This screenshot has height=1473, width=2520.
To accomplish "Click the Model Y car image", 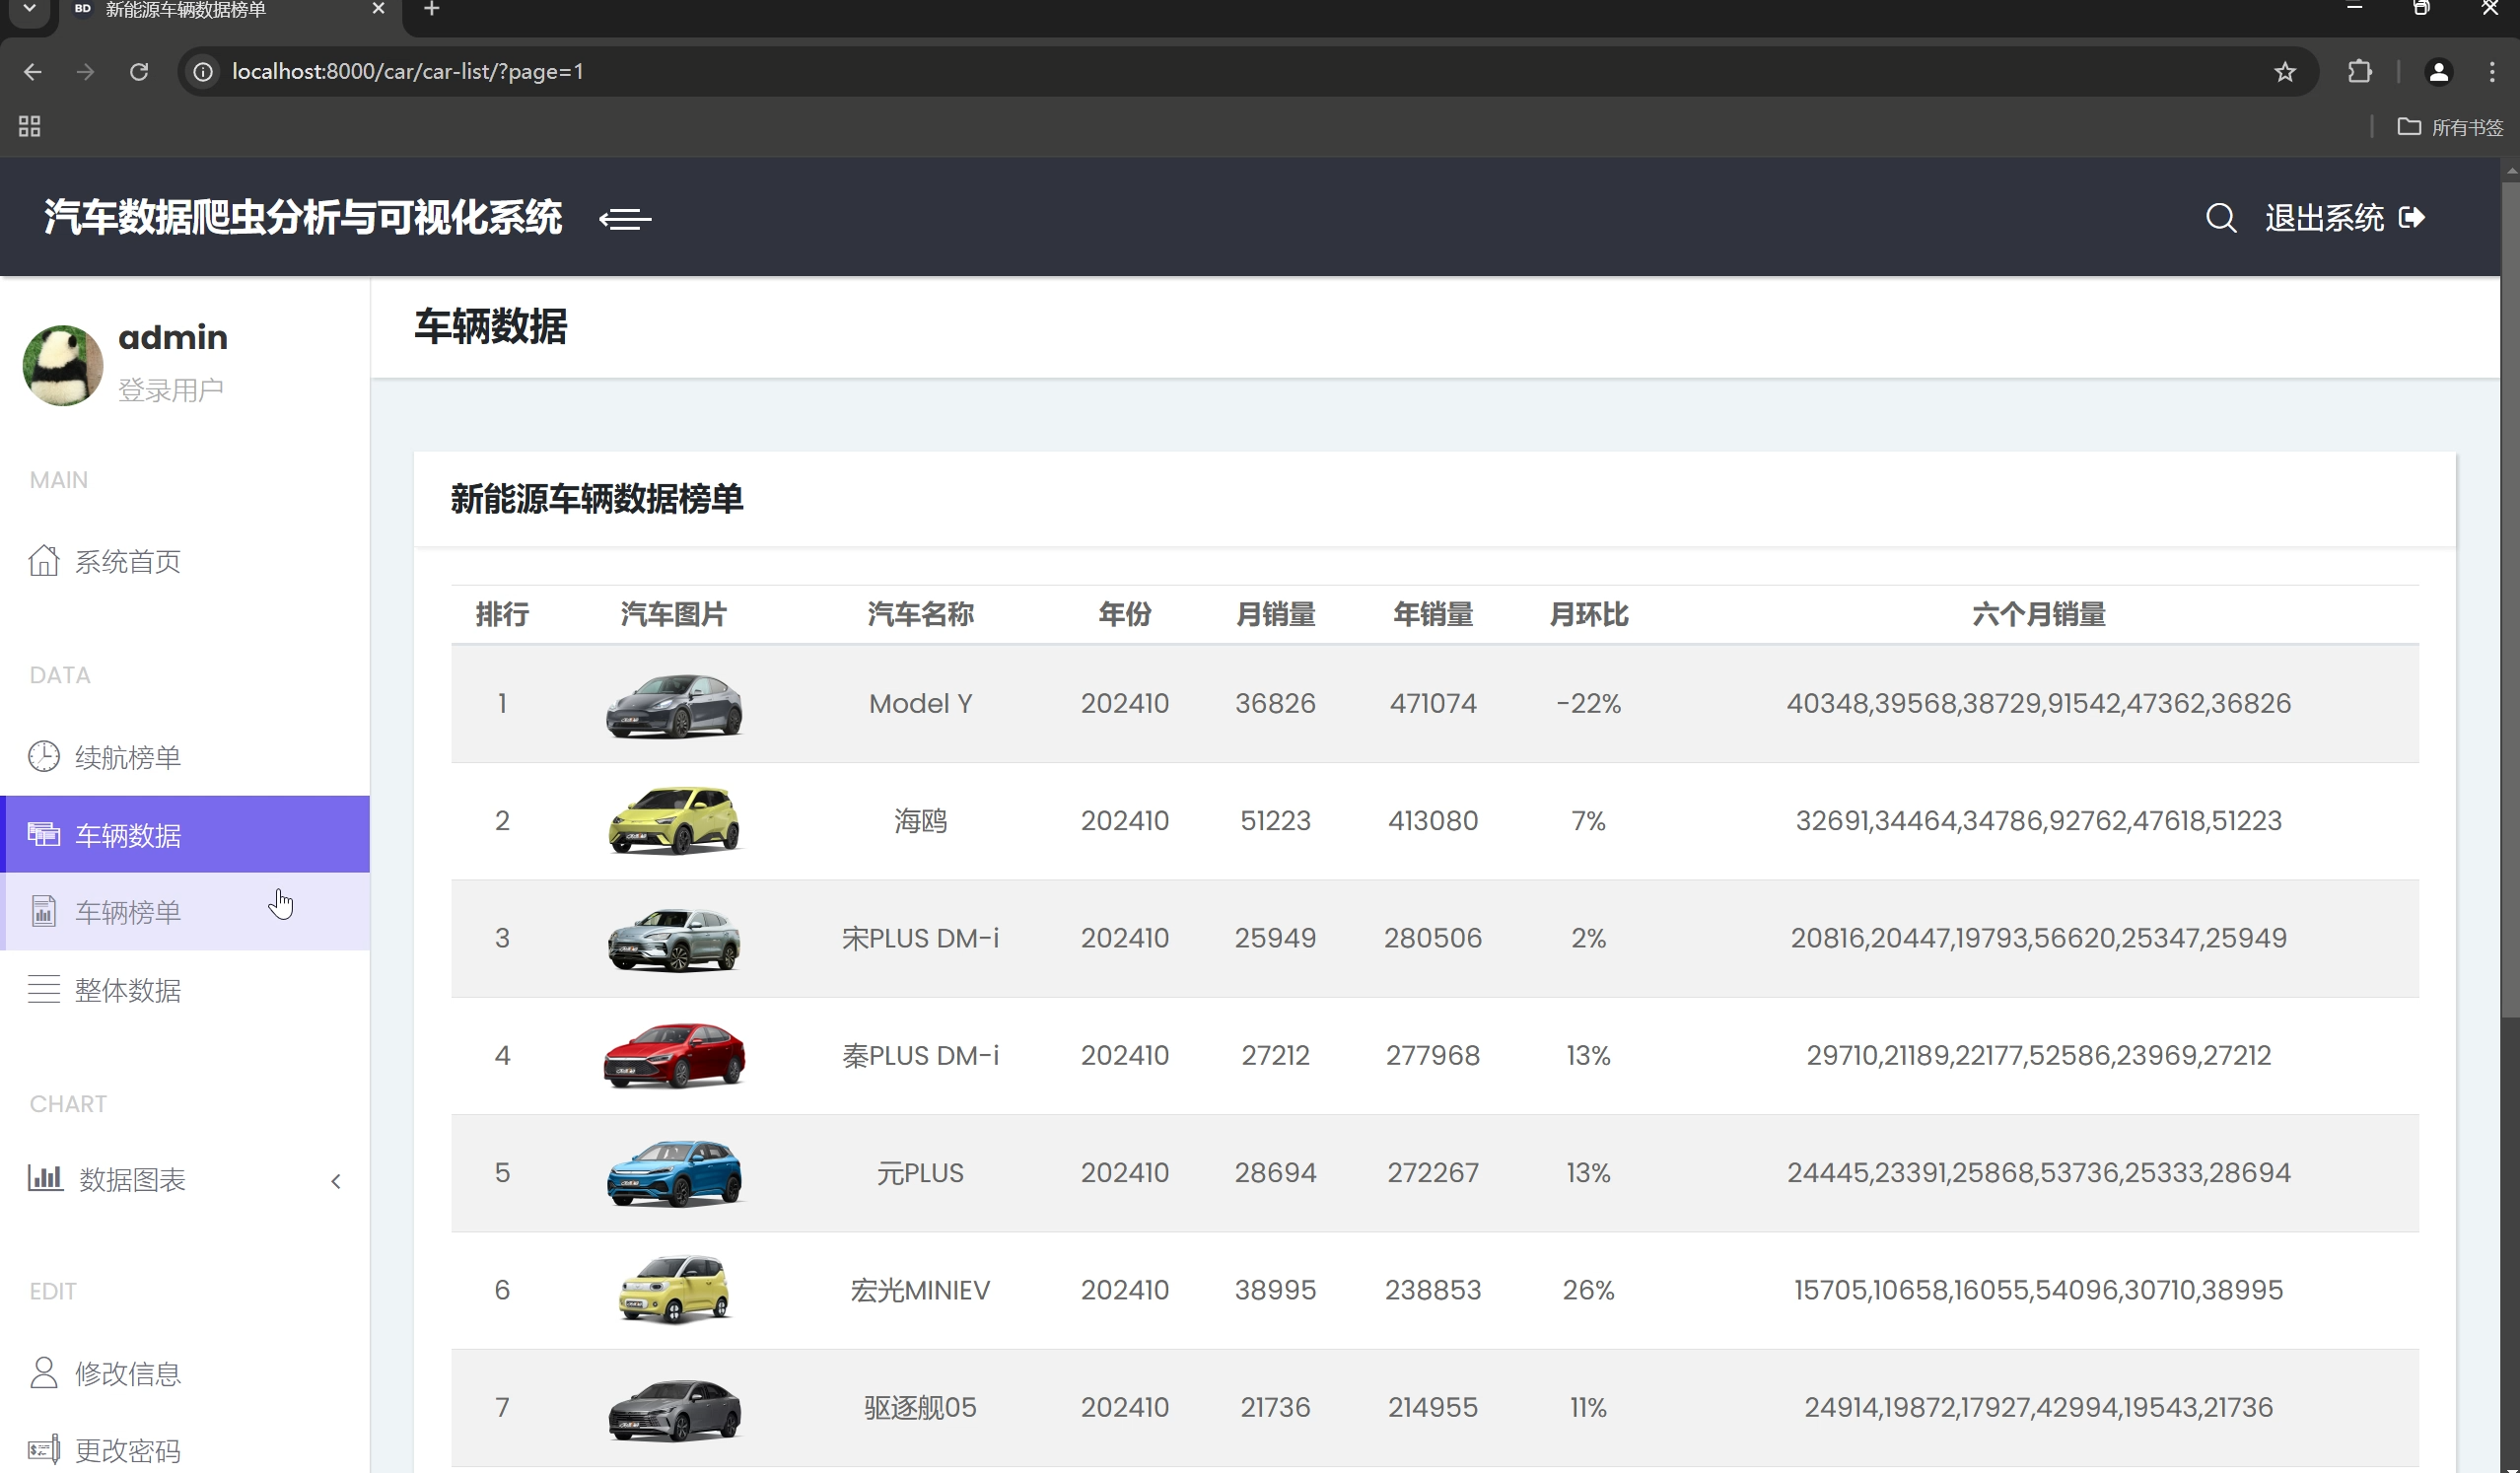I will coord(674,705).
